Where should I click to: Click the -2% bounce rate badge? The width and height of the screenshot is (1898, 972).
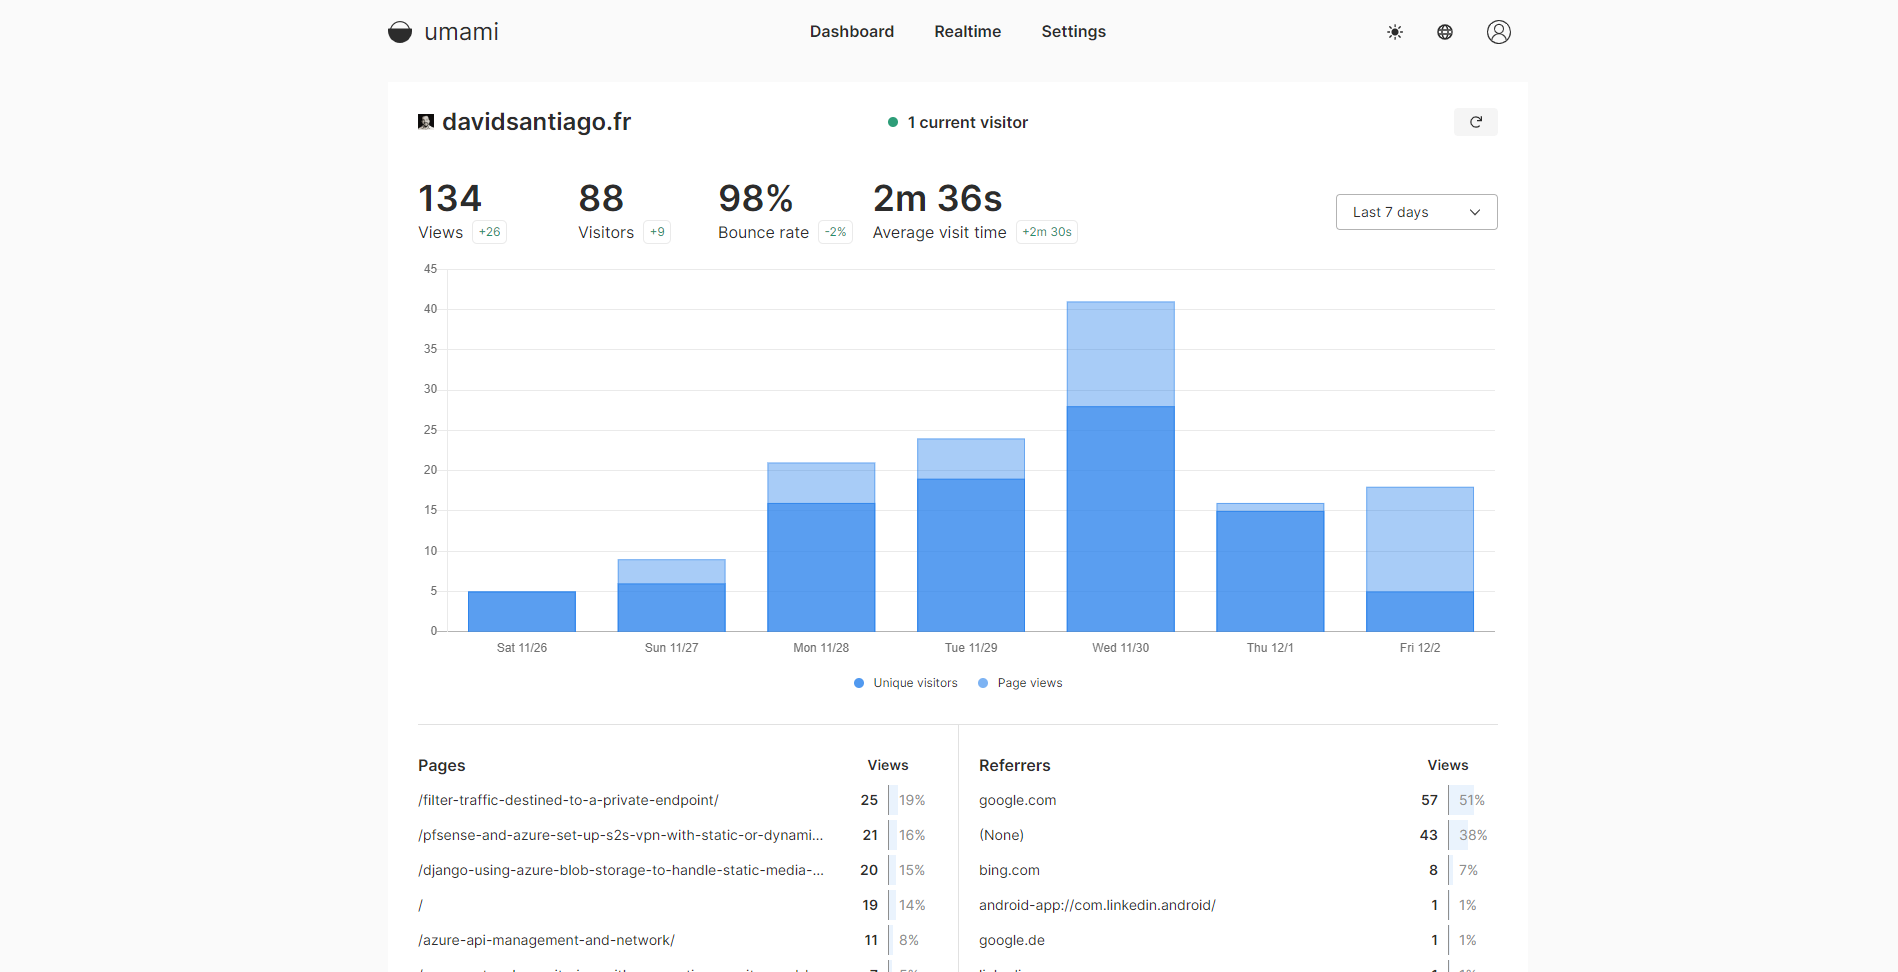[836, 232]
